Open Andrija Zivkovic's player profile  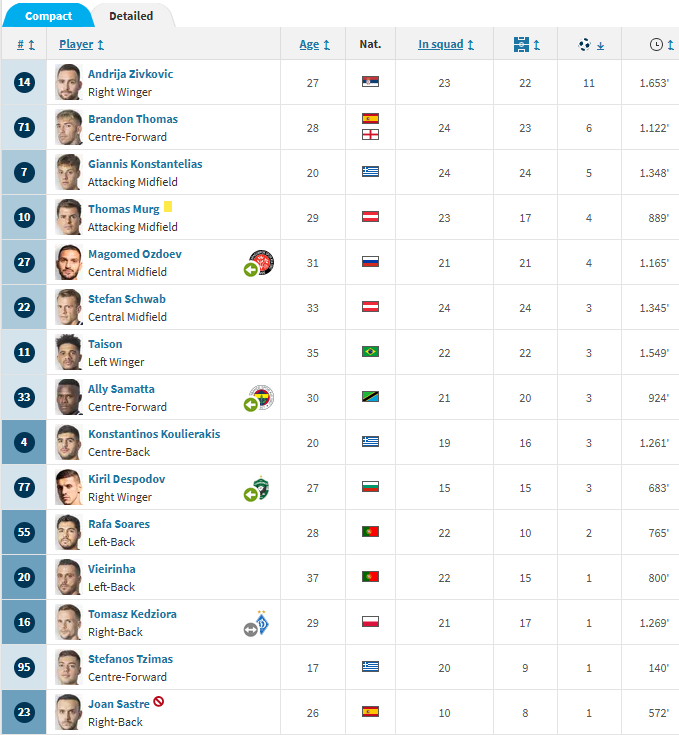coord(130,74)
